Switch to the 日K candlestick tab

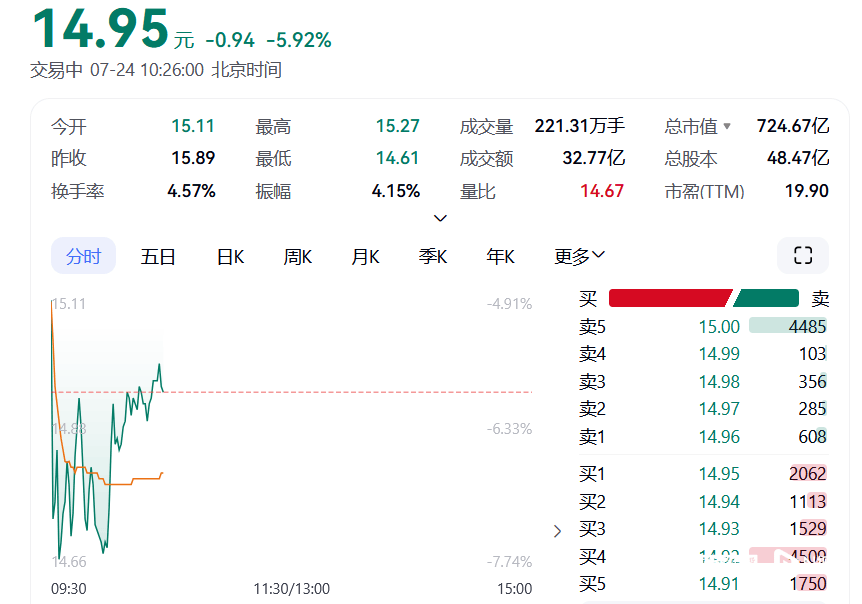(x=229, y=256)
